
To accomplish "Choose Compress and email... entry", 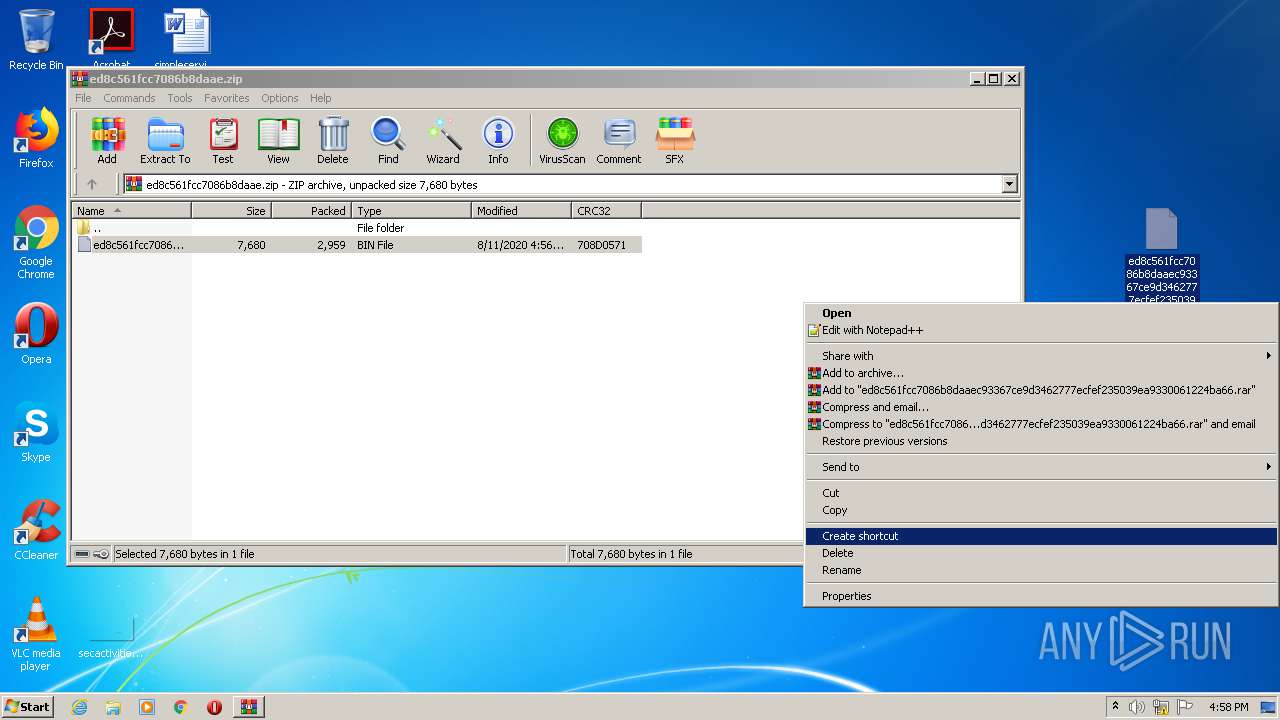I will click(1041, 407).
